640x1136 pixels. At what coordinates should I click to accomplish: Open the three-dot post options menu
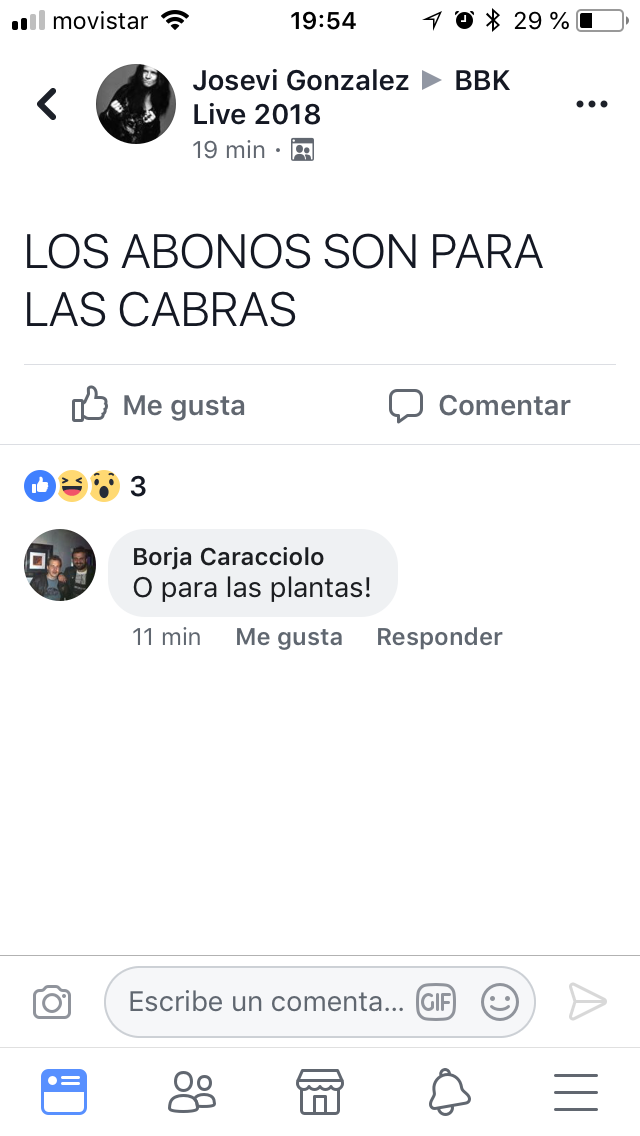tap(591, 104)
